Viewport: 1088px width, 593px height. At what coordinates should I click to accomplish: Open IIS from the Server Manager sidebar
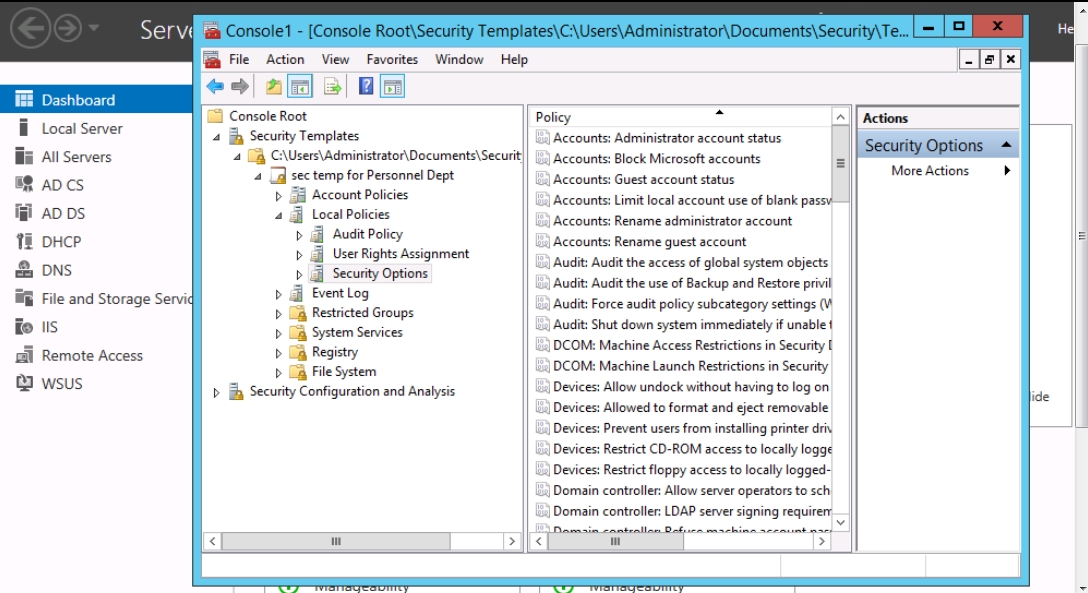[49, 327]
